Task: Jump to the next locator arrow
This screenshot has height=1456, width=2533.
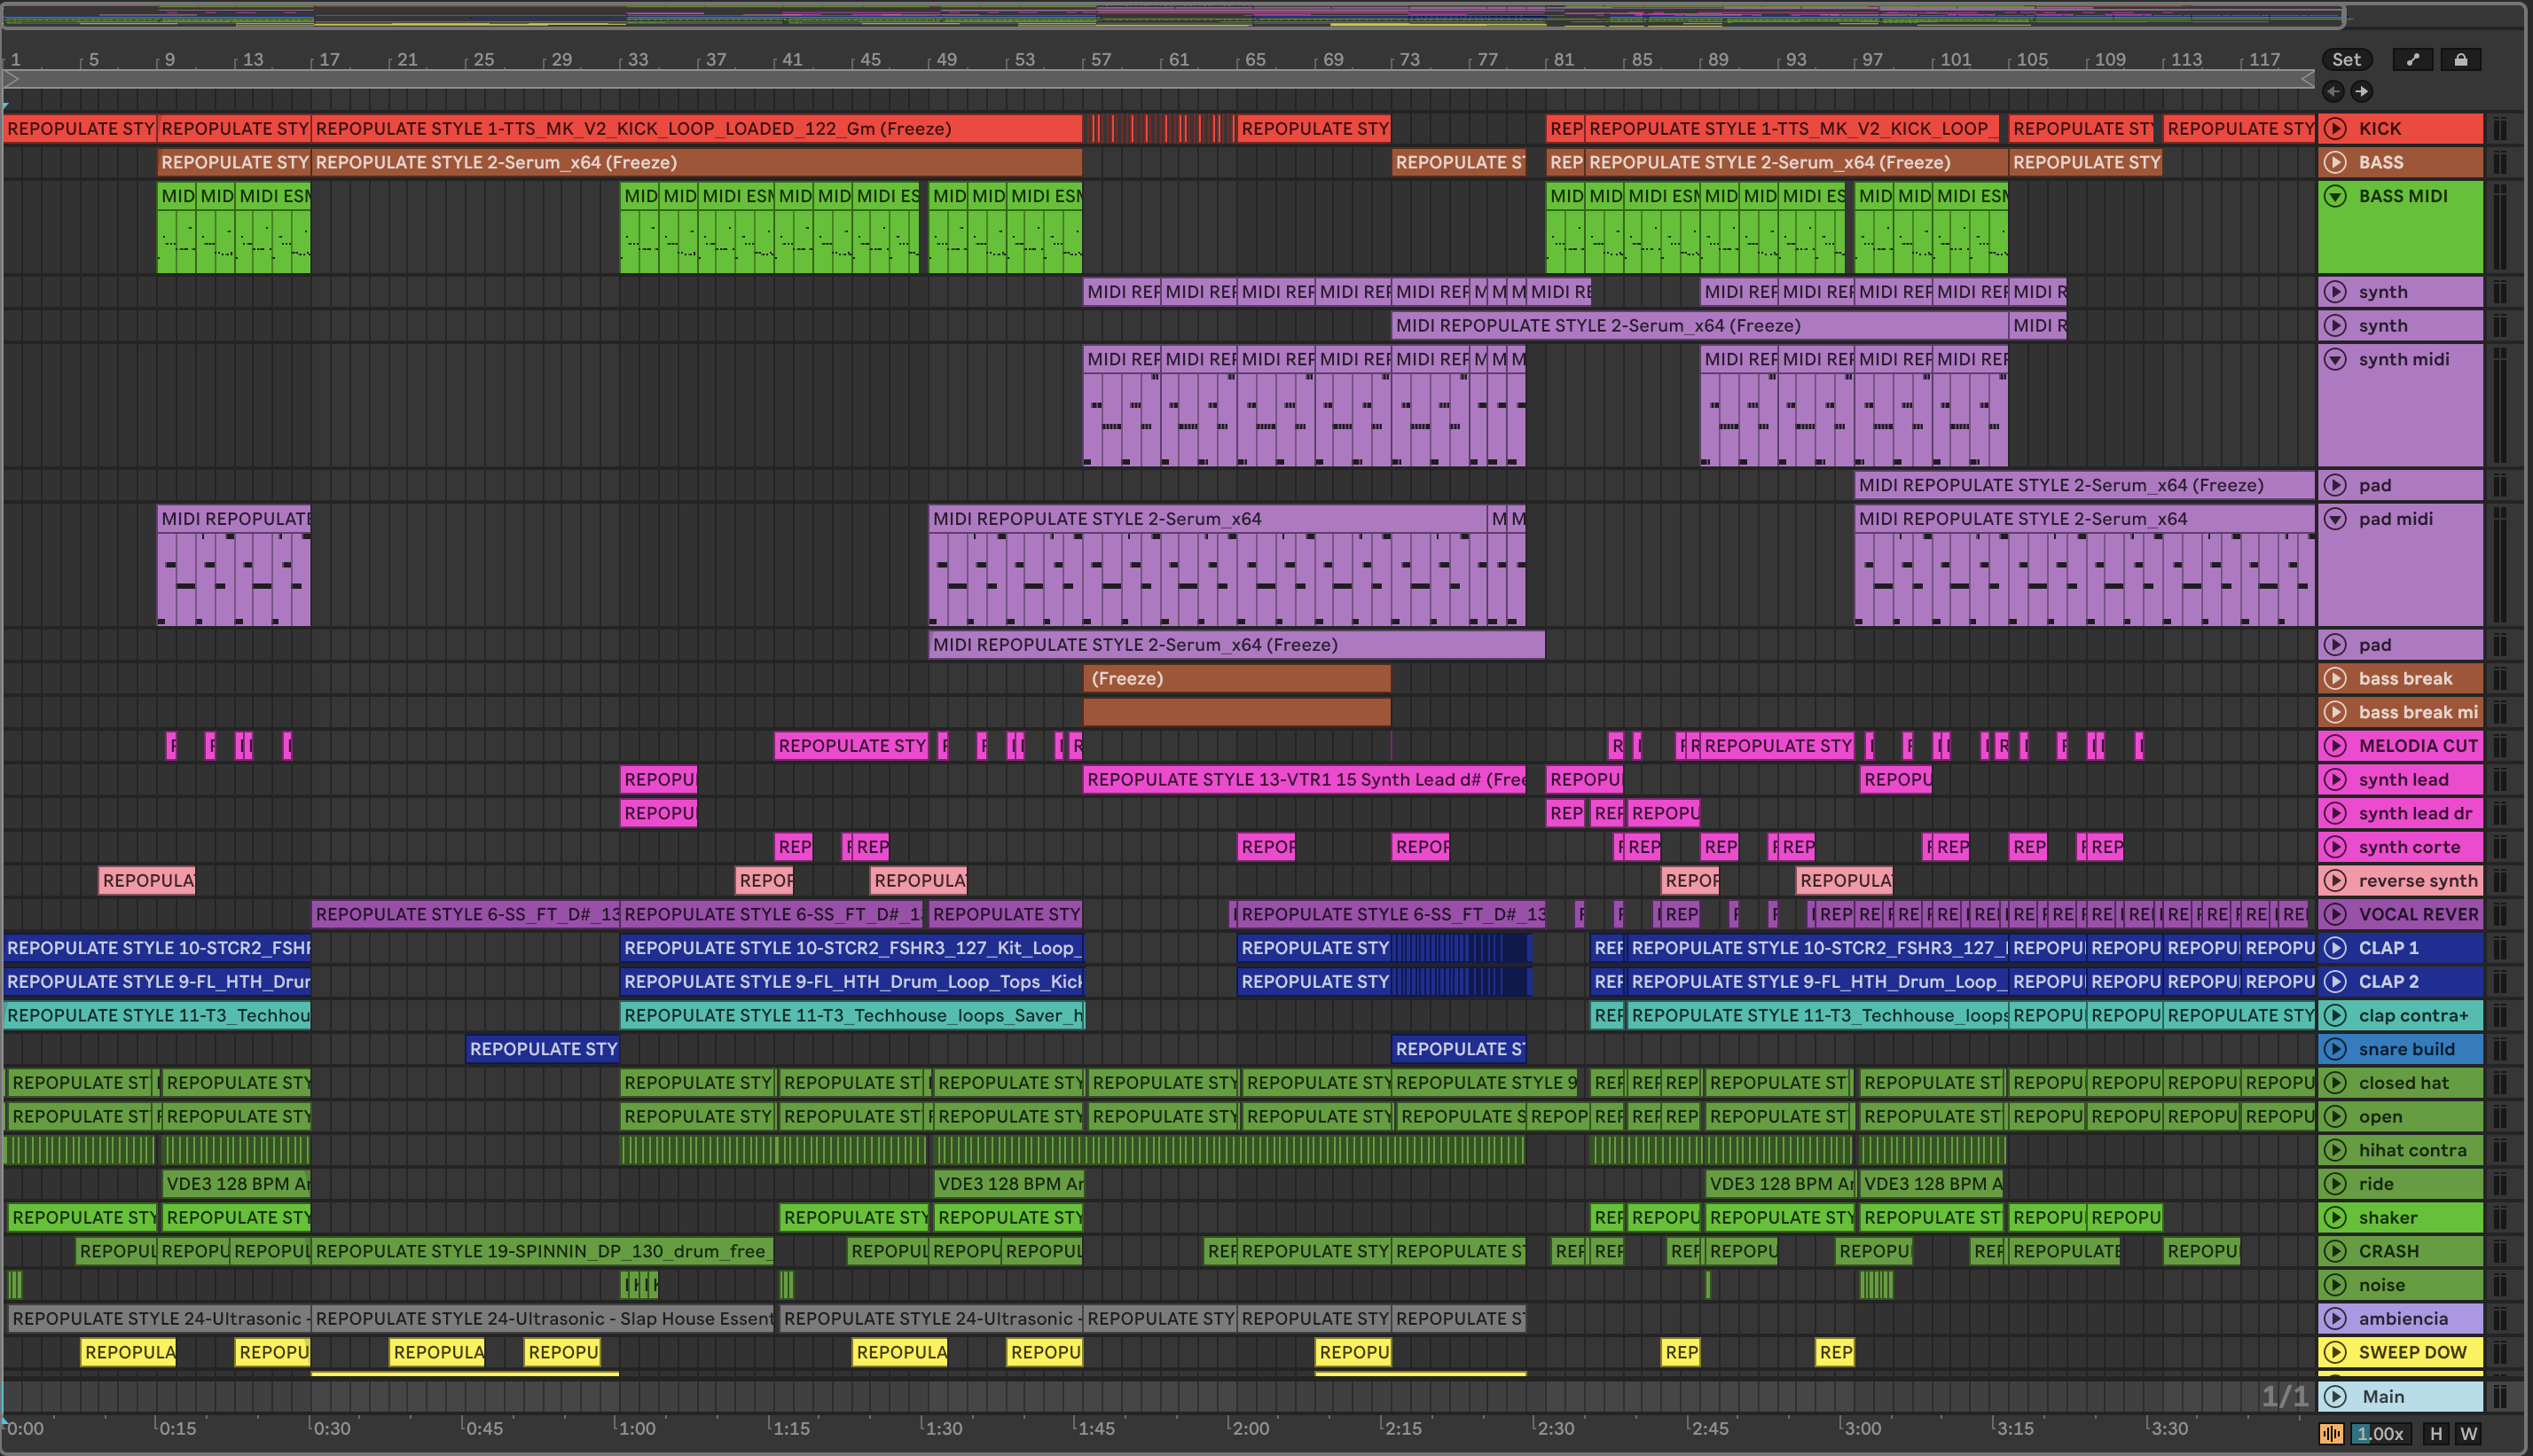Action: (x=2361, y=91)
